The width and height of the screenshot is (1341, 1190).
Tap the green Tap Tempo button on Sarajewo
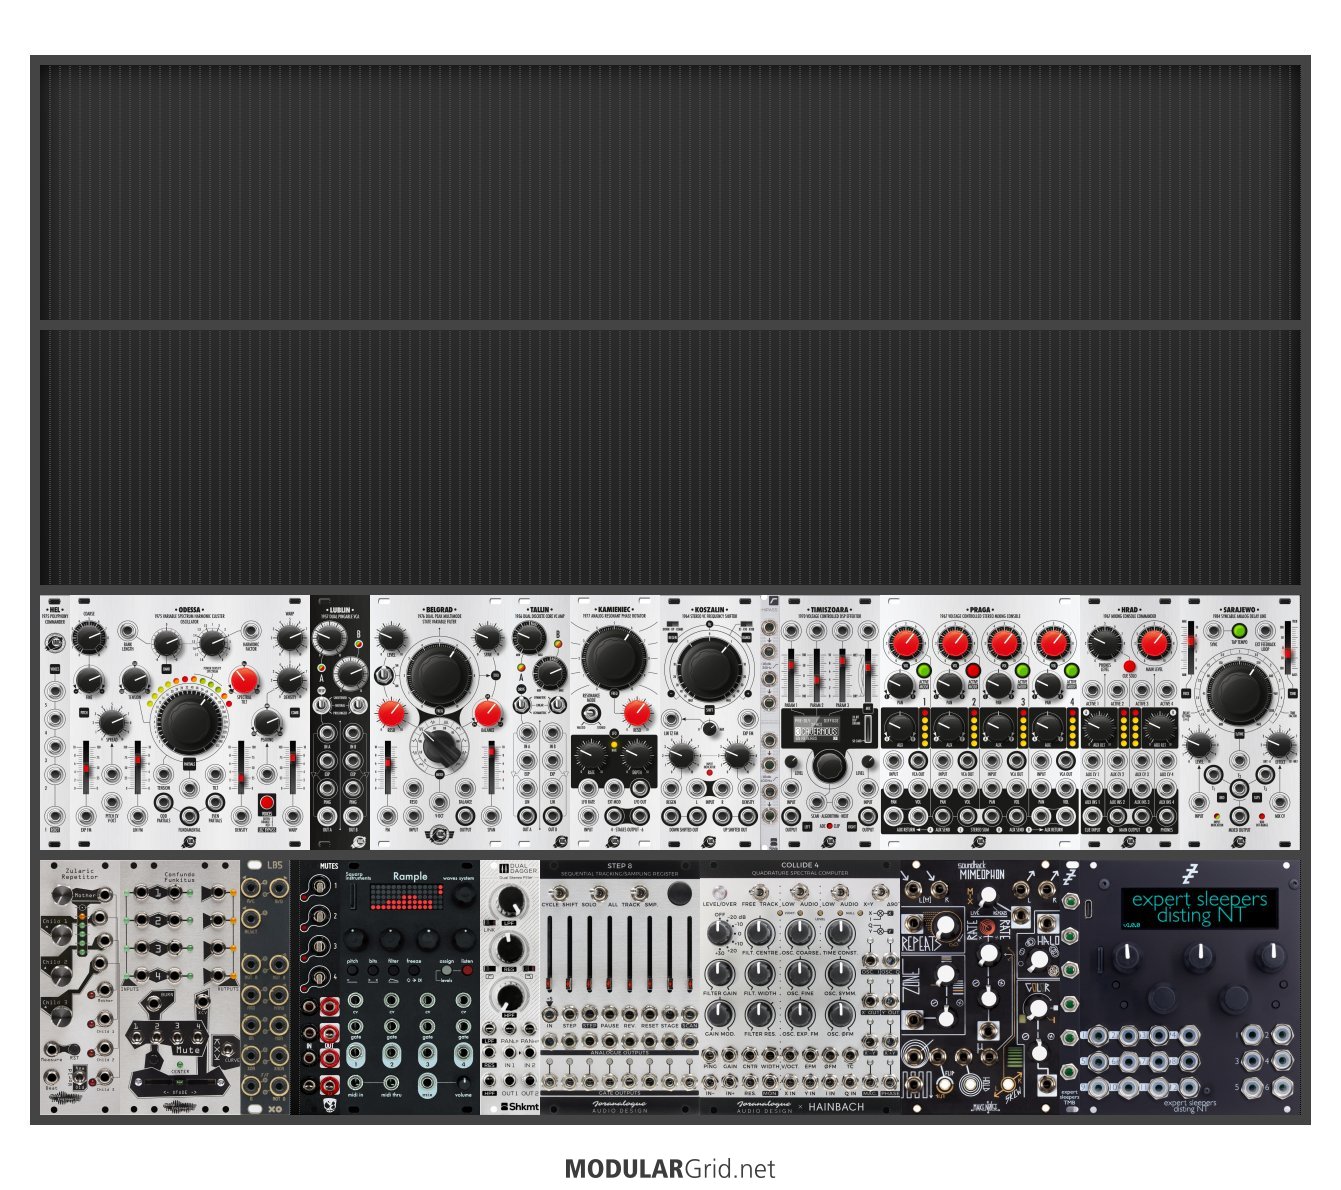coord(1239,631)
